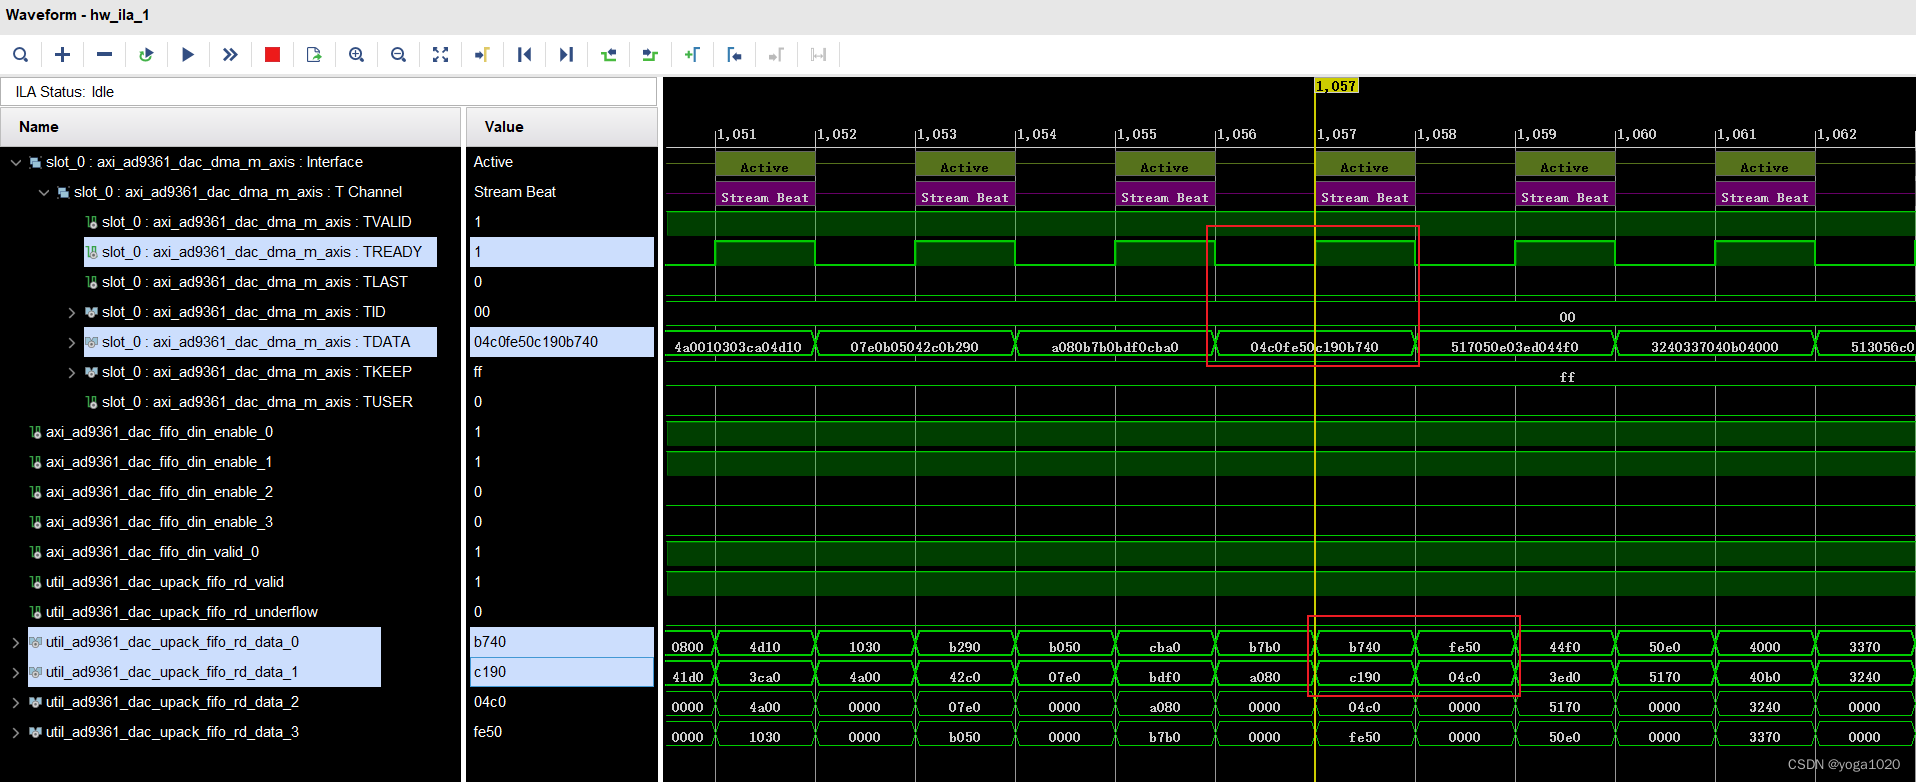Select util_ad9361_dac_upack_fifo_rd_valid signal
1916x782 pixels.
(164, 582)
